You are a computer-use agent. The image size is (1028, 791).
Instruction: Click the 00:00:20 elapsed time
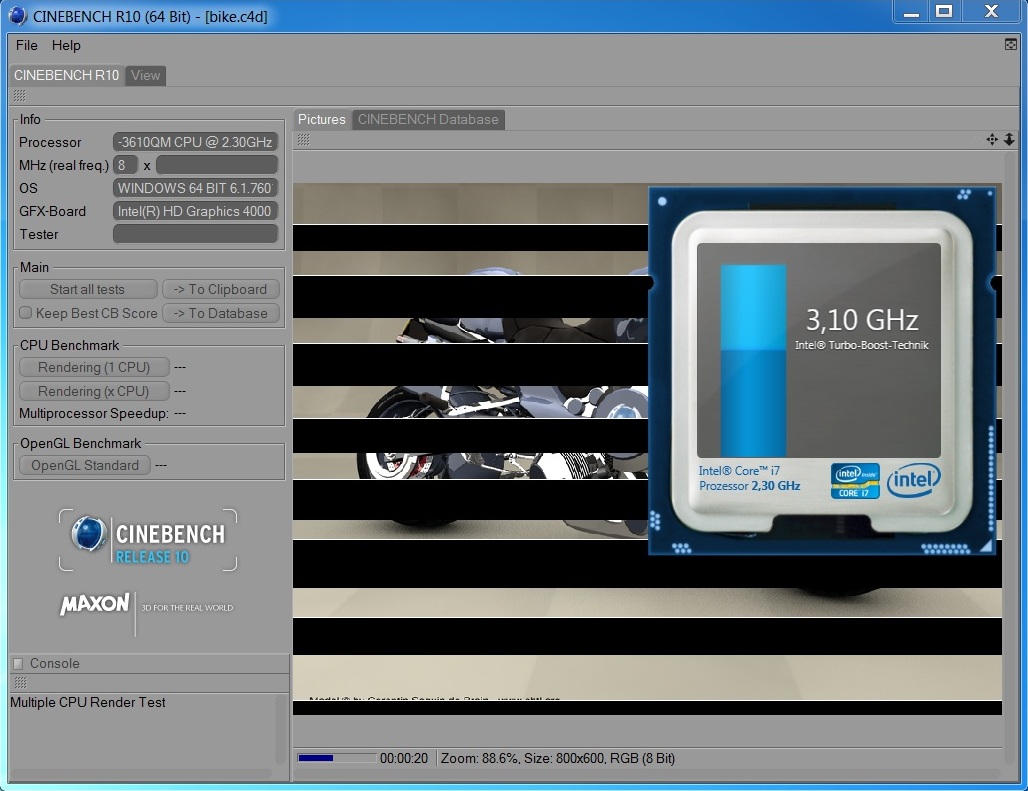[x=404, y=758]
